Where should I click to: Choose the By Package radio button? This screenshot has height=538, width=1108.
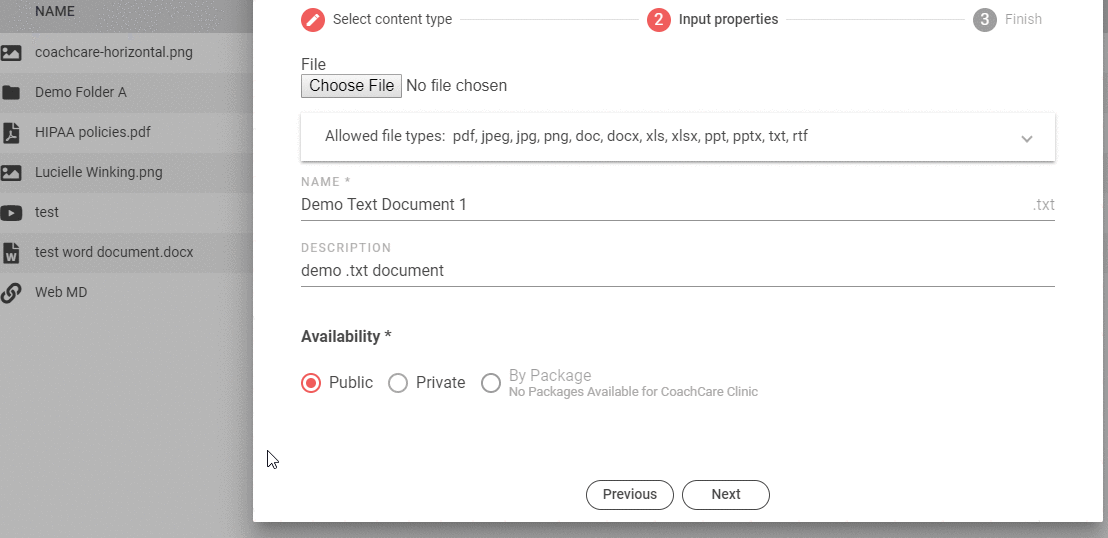click(491, 383)
